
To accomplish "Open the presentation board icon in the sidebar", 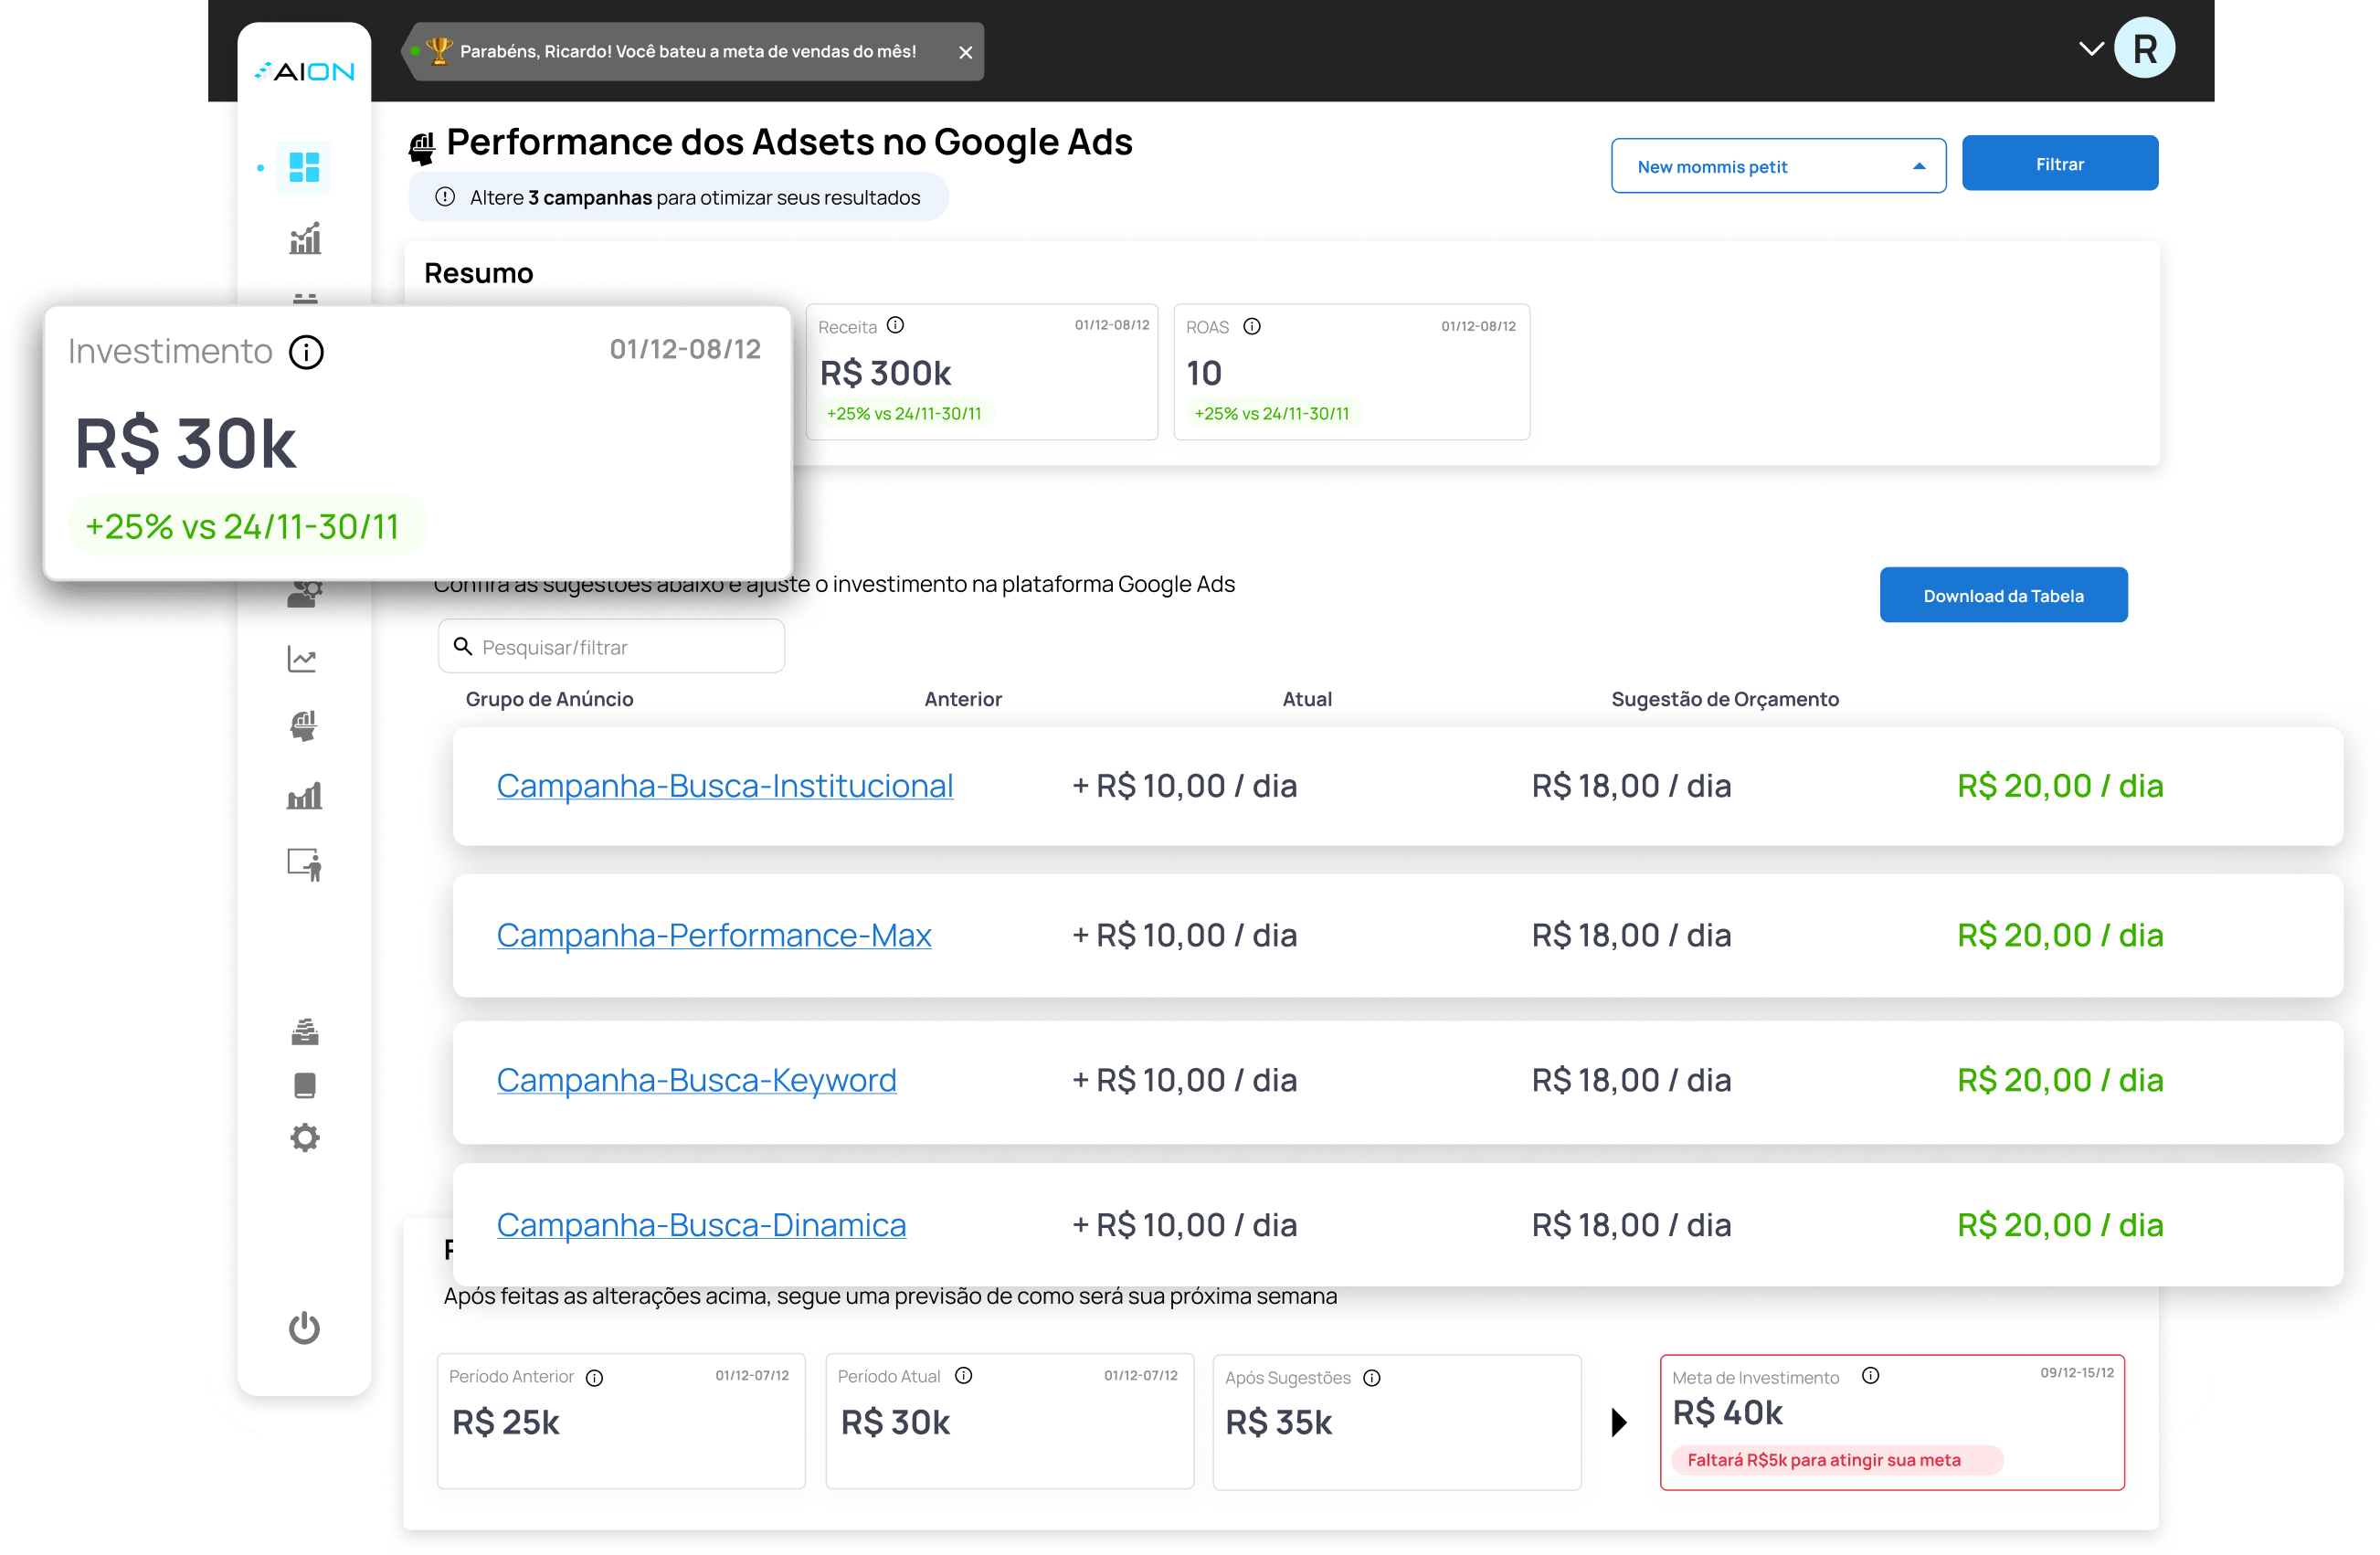I will [304, 865].
